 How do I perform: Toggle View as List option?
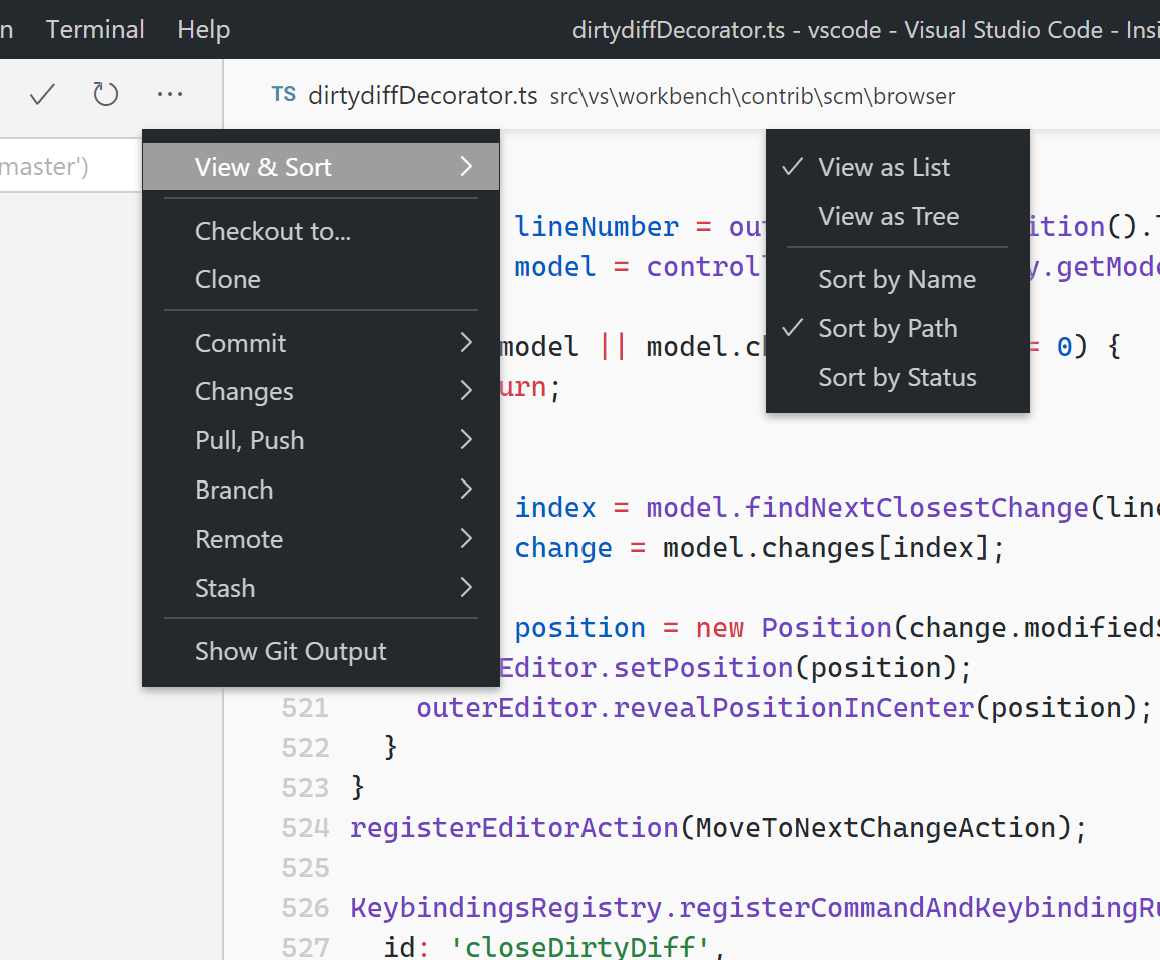coord(897,167)
